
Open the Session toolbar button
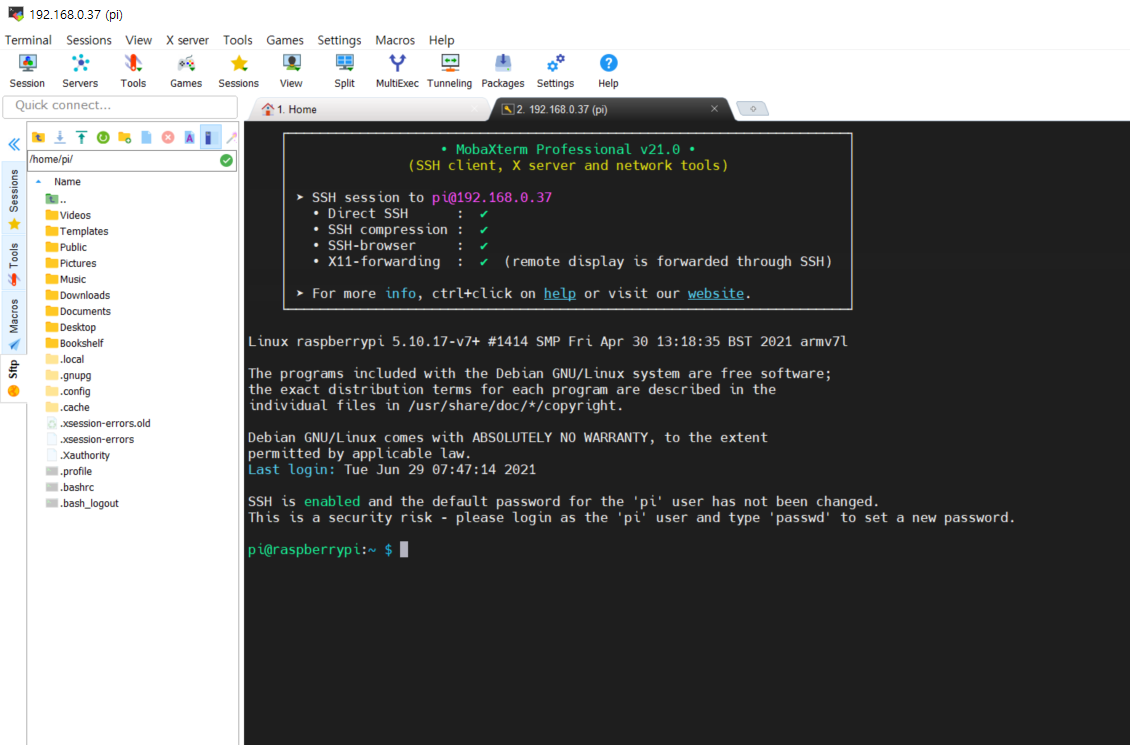(27, 71)
